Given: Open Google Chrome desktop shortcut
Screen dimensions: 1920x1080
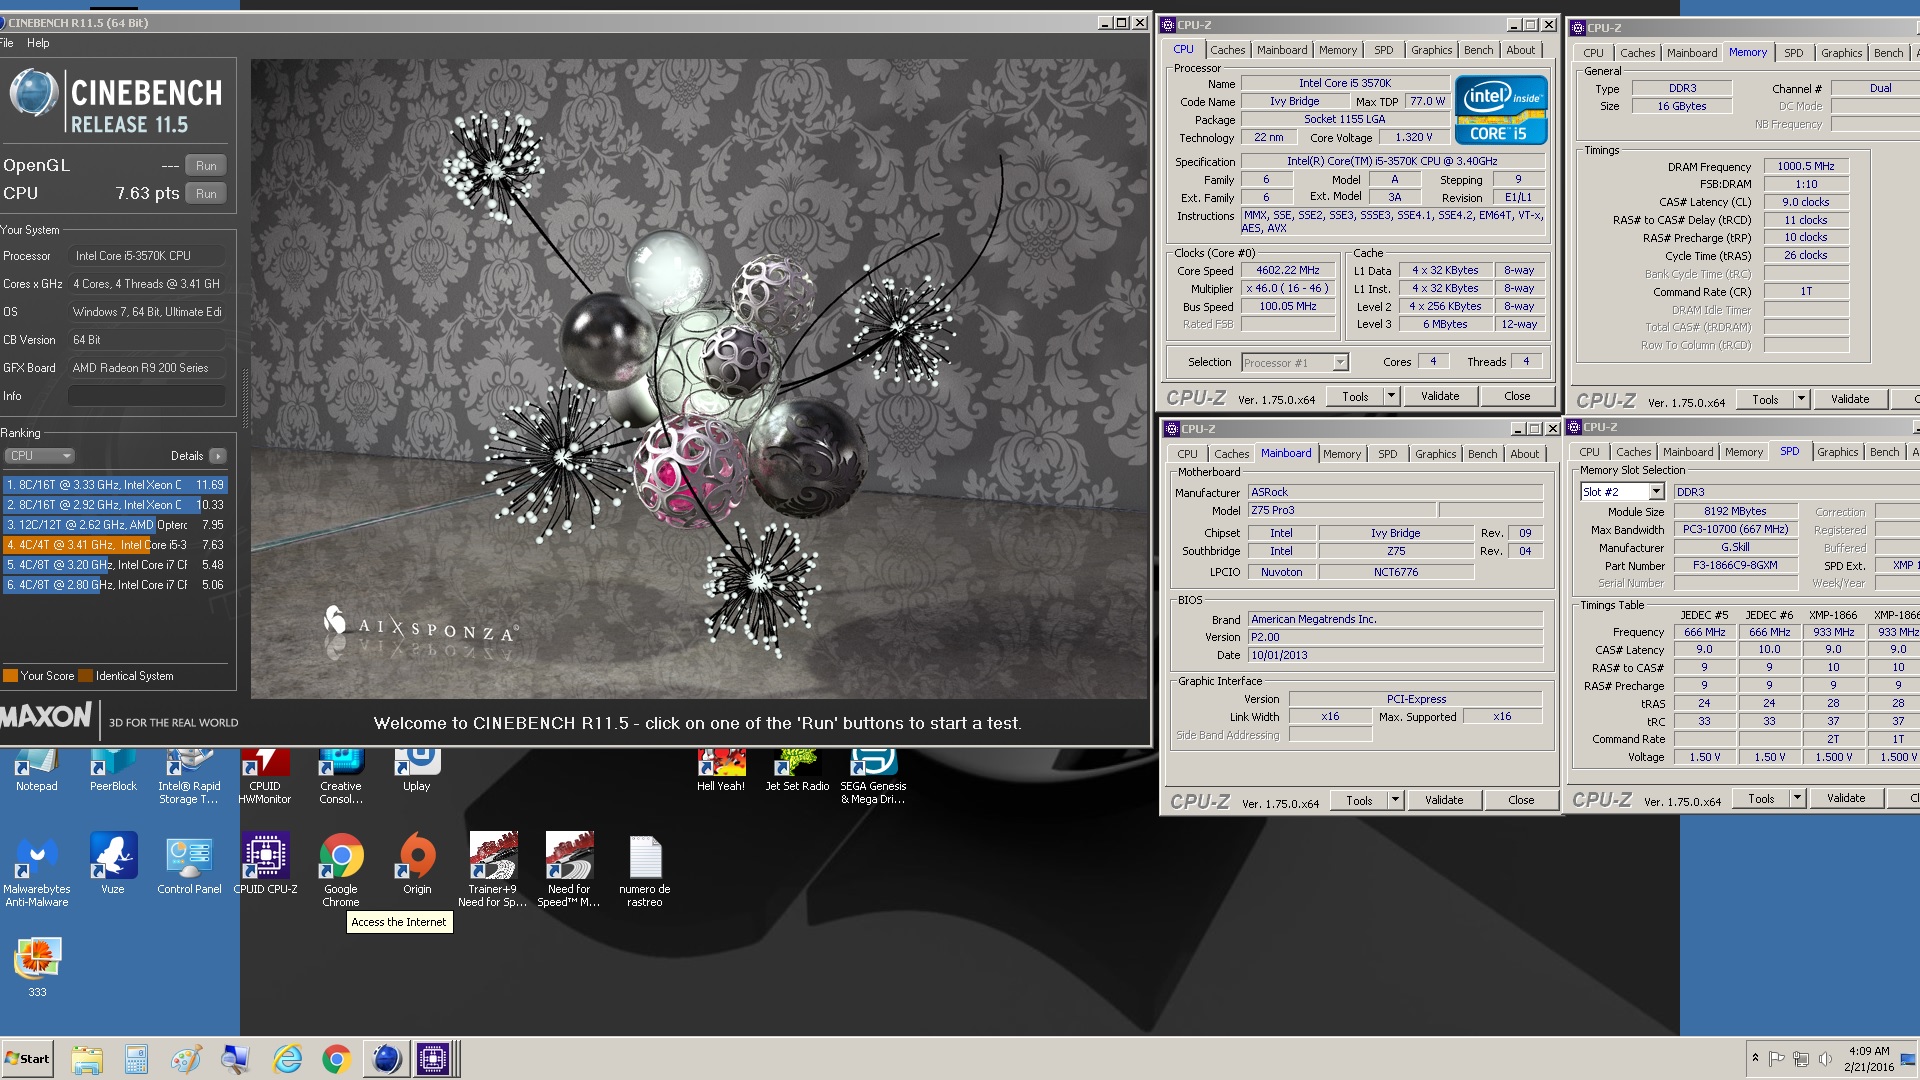Looking at the screenshot, I should coord(341,870).
